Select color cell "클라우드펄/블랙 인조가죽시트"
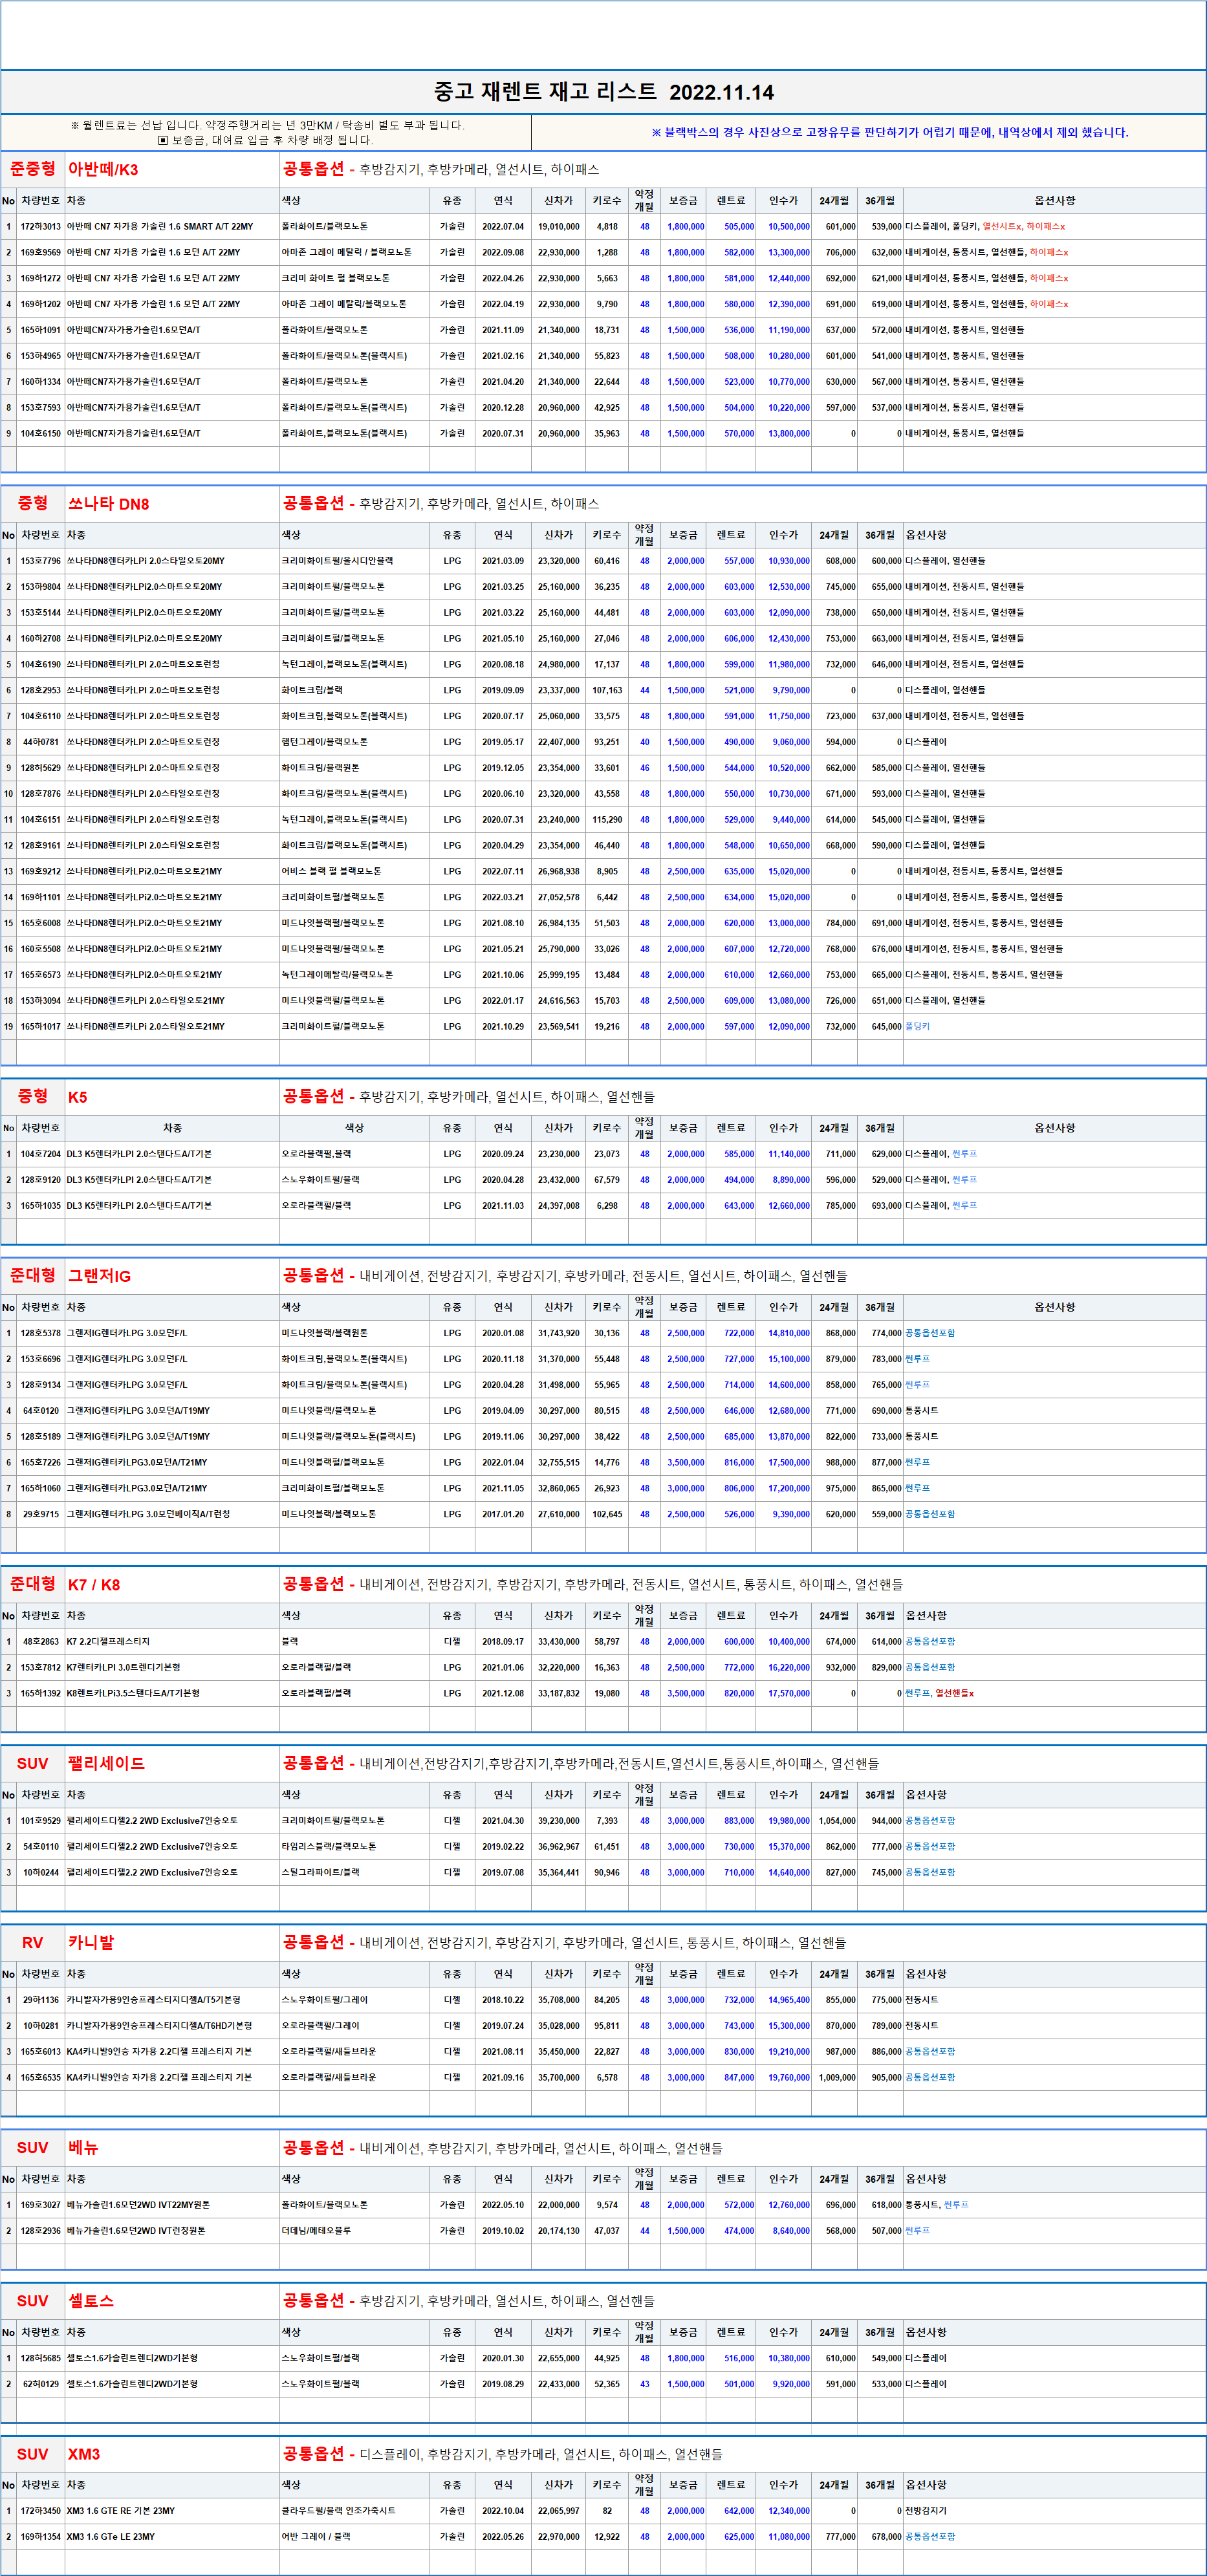Image resolution: width=1207 pixels, height=2576 pixels. 339,2511
